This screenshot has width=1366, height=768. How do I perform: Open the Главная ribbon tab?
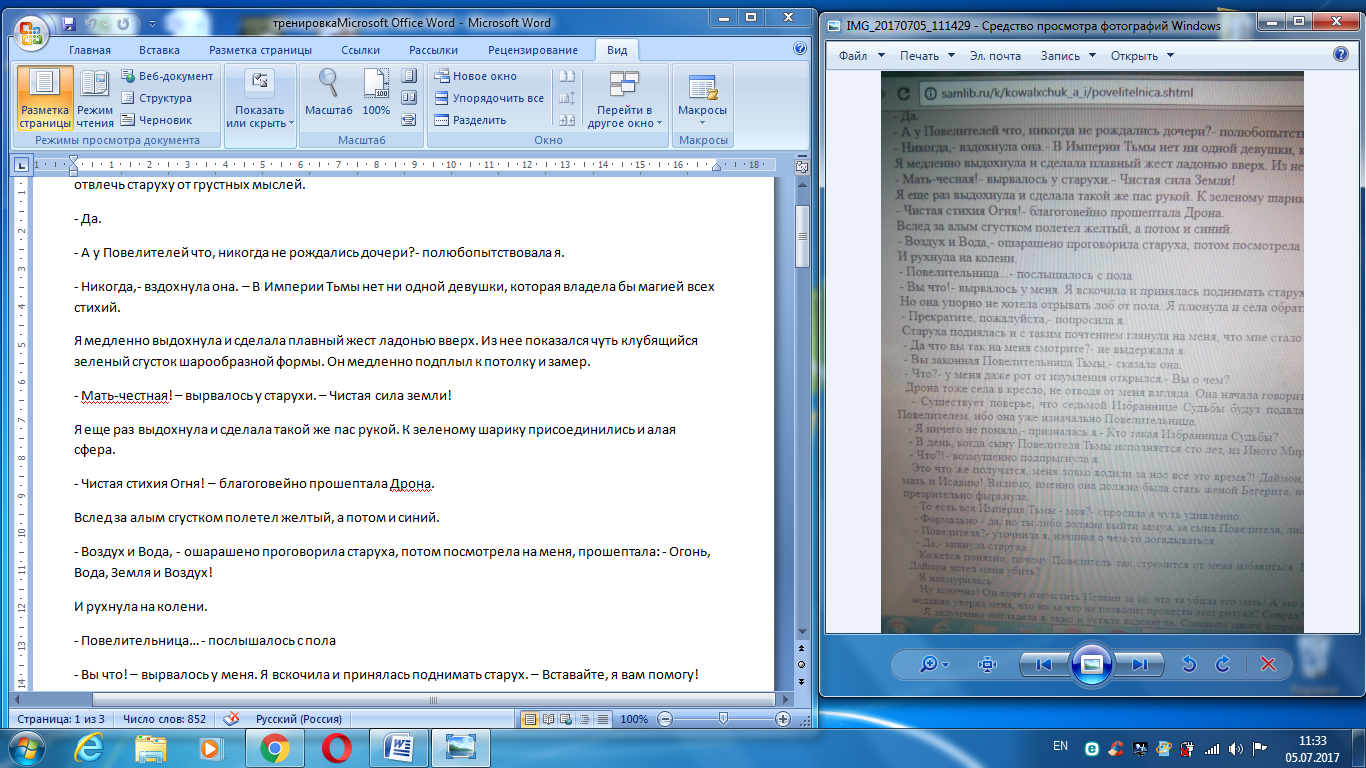pyautogui.click(x=90, y=50)
